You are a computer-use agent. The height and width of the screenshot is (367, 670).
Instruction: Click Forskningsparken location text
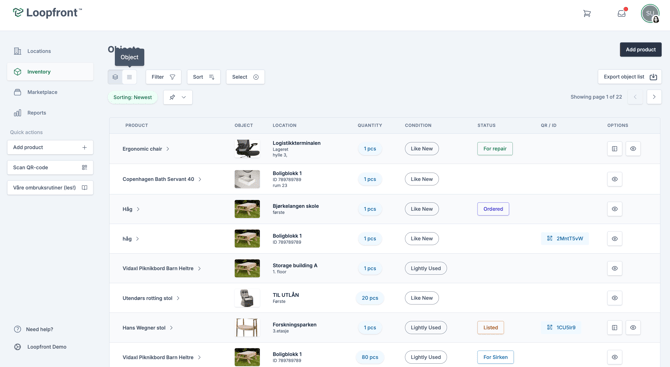[294, 325]
